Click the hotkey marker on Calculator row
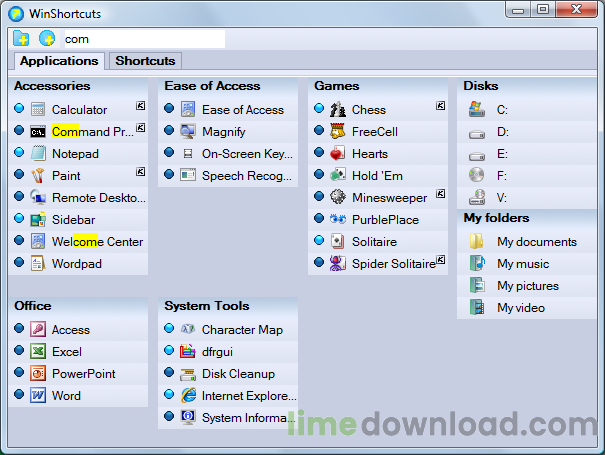 [140, 106]
